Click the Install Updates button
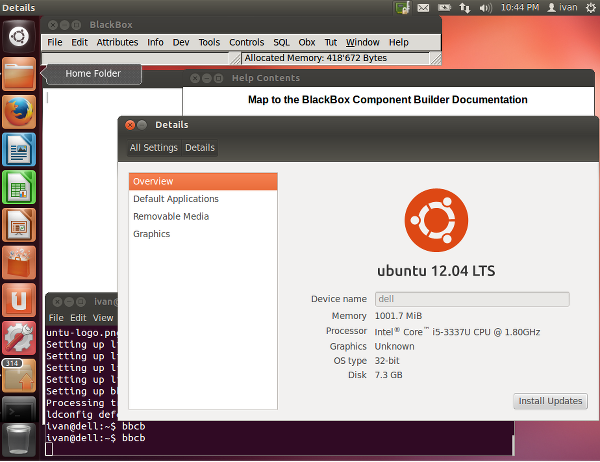 tap(550, 401)
